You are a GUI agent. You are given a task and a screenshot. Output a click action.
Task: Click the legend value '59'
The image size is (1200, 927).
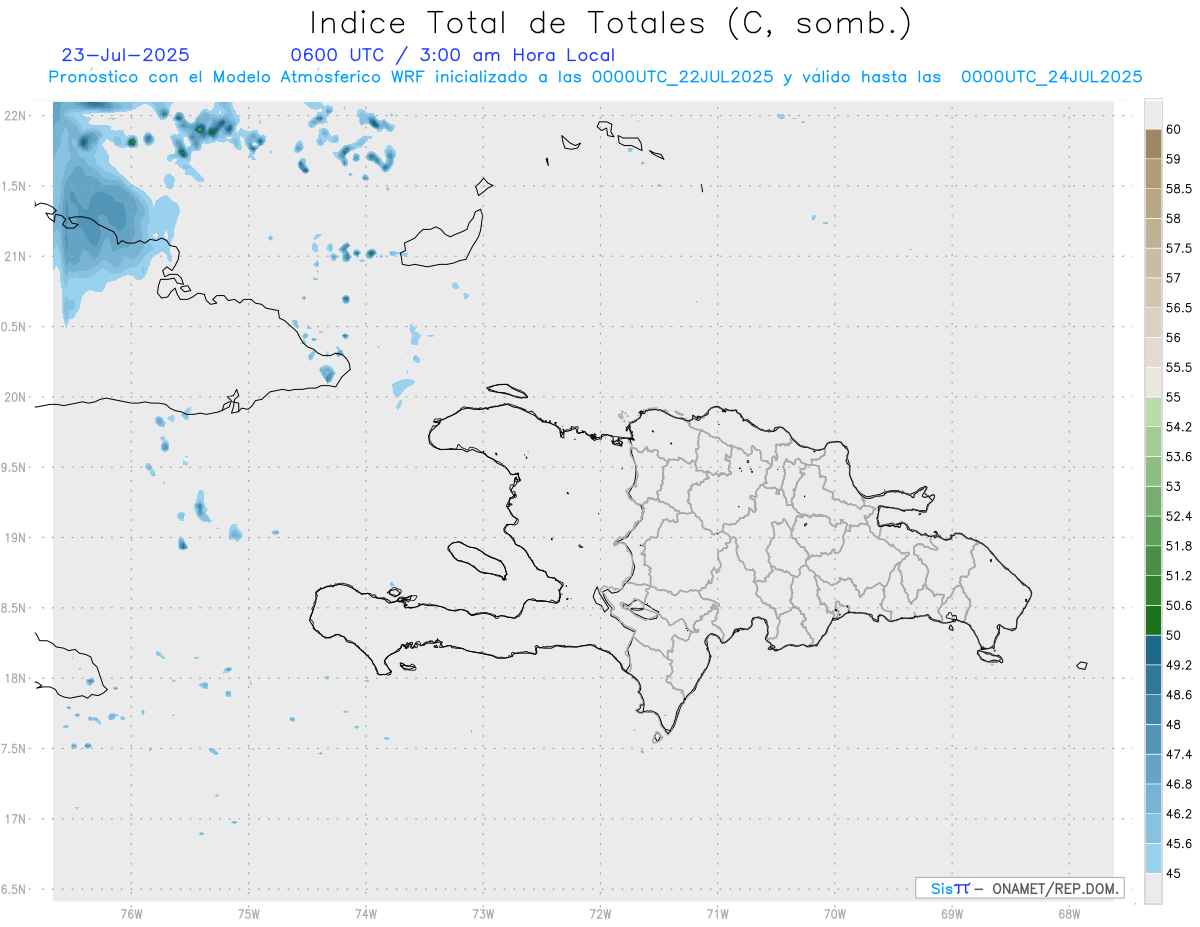point(1173,159)
